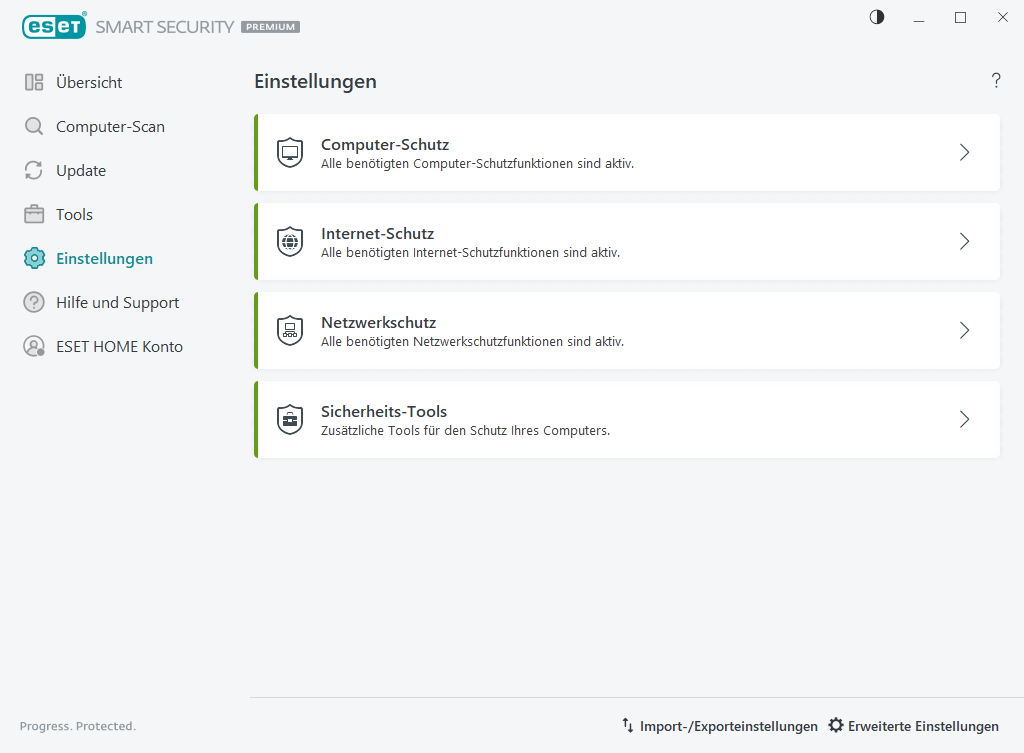Click the Computer-Scan magnifier icon

[34, 127]
